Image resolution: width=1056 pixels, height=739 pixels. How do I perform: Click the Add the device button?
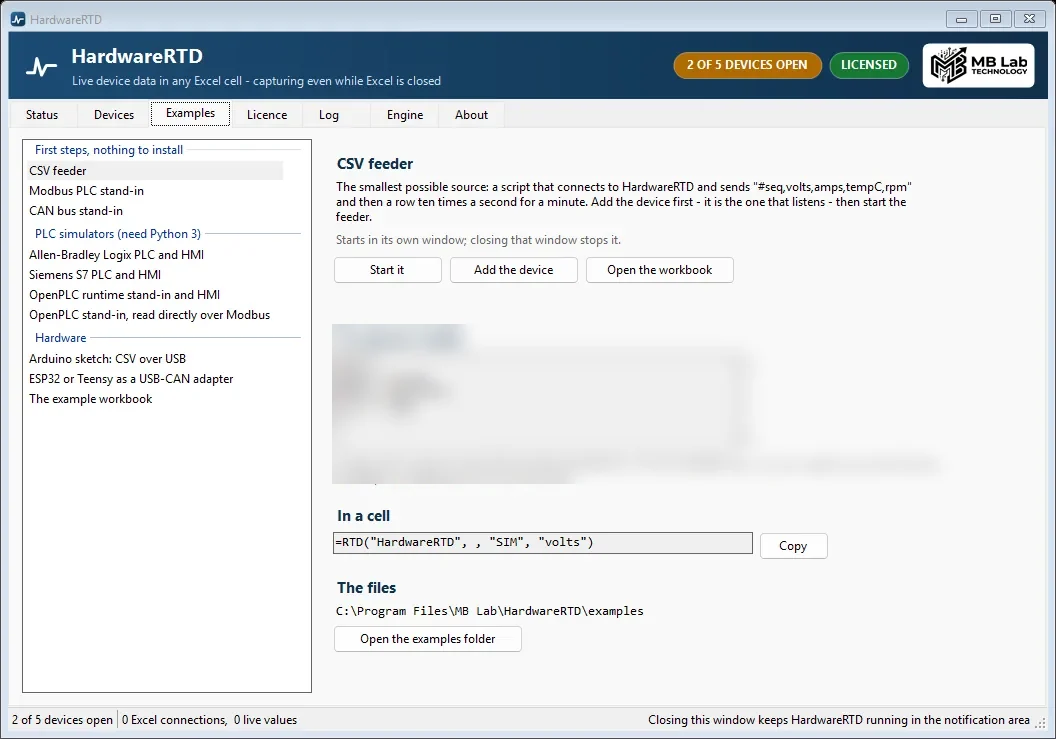[x=513, y=270]
